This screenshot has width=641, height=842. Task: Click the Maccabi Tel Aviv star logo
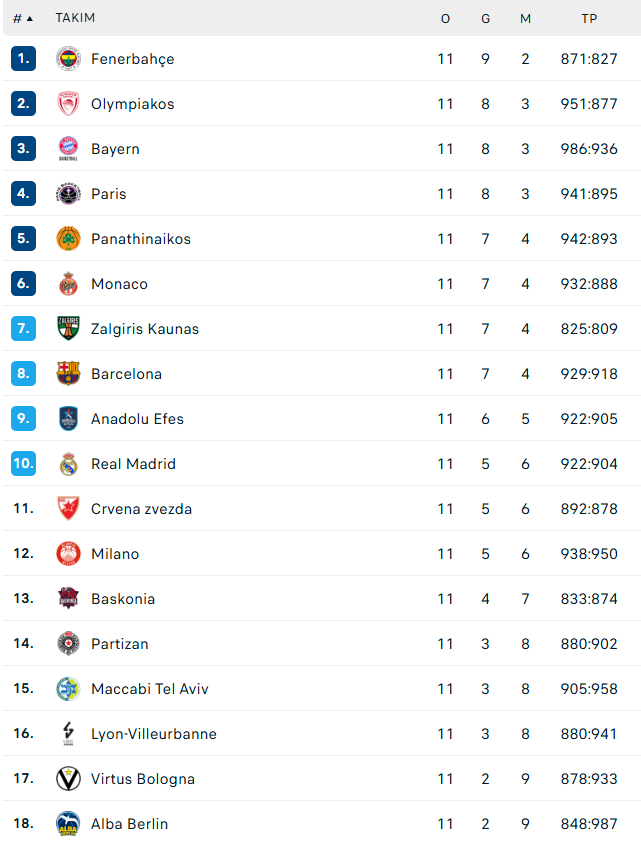(x=68, y=689)
